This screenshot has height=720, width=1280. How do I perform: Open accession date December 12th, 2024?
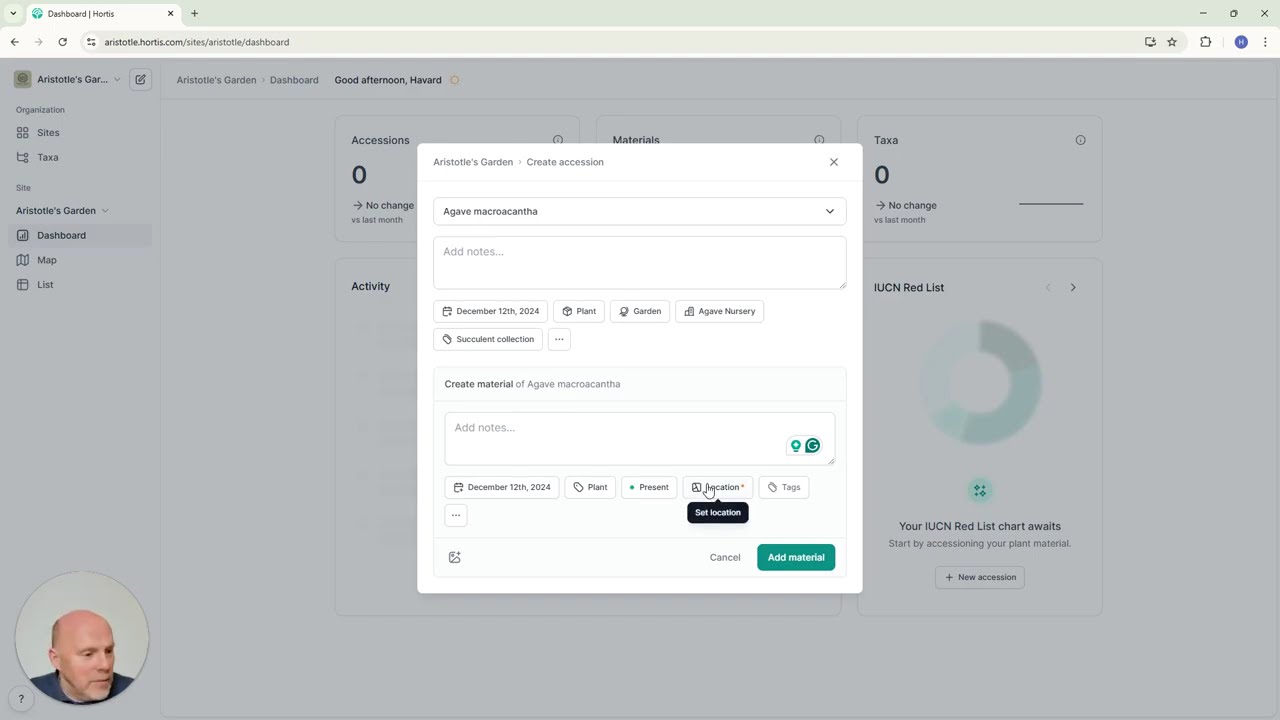coord(491,311)
